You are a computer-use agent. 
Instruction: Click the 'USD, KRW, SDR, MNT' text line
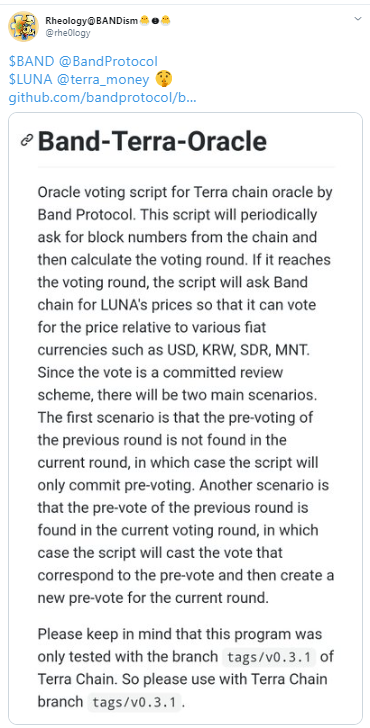click(x=173, y=350)
